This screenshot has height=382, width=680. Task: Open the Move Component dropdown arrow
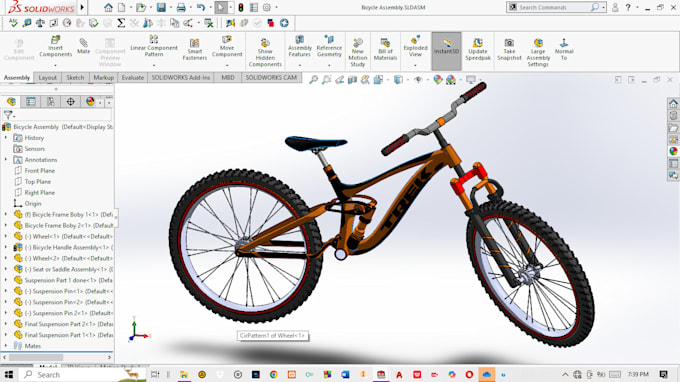[x=227, y=65]
